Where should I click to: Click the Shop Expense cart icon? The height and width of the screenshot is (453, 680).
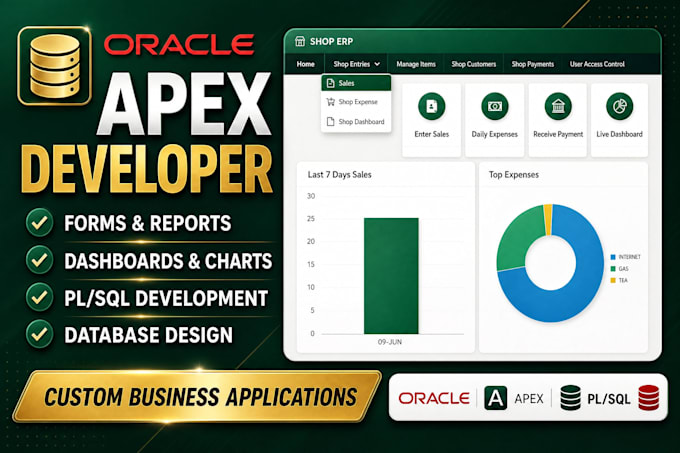(330, 102)
